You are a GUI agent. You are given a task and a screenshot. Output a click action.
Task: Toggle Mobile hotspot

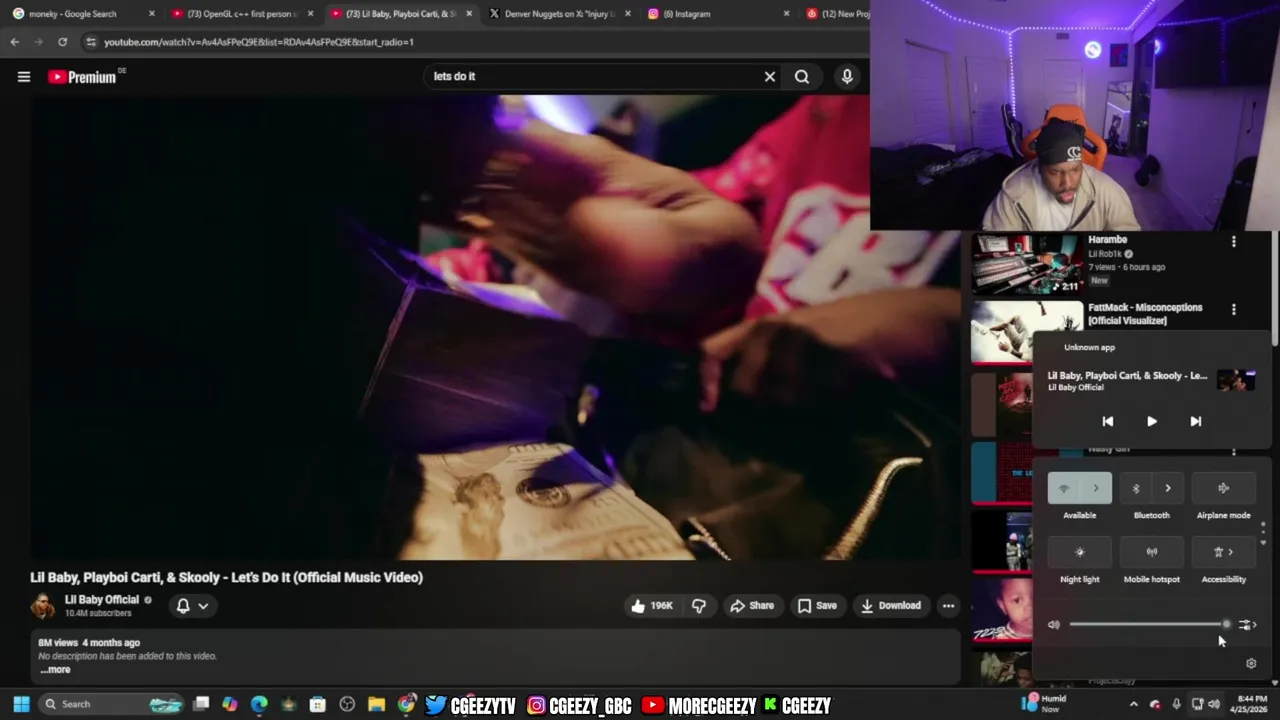tap(1151, 552)
